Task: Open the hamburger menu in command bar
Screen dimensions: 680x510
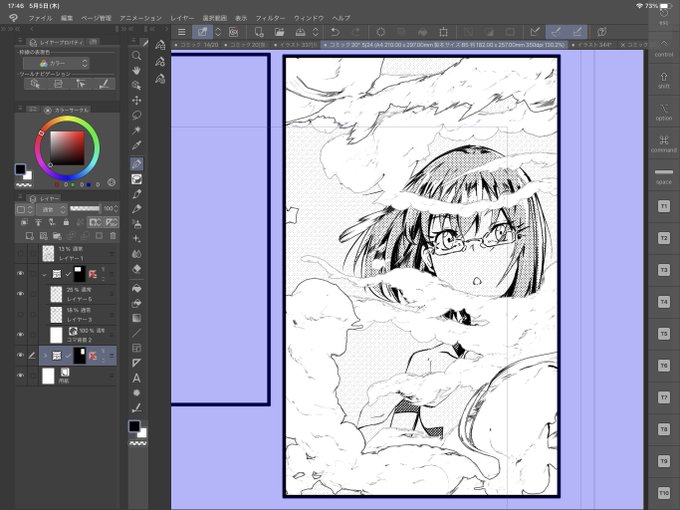Action: pyautogui.click(x=182, y=32)
